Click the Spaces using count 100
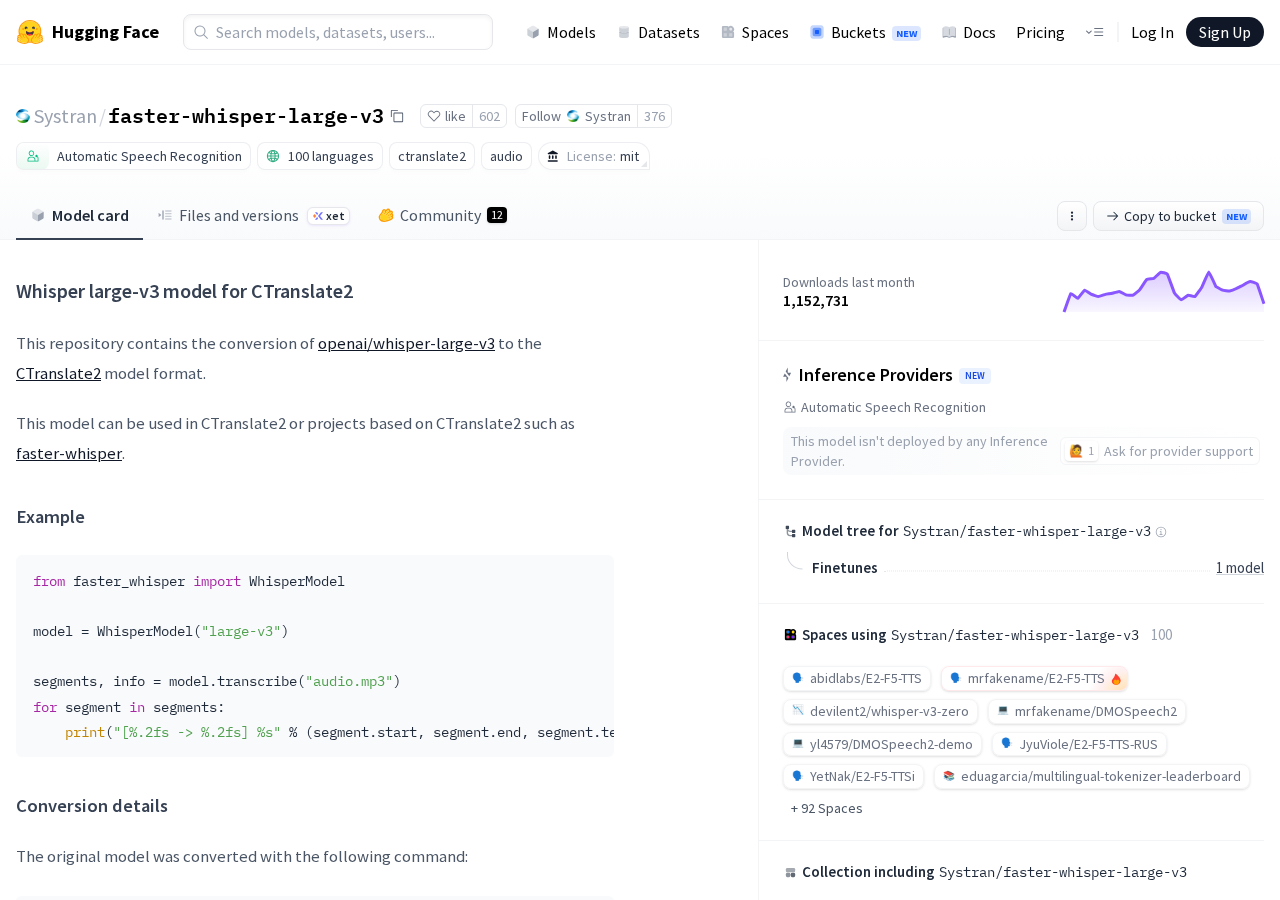The image size is (1280, 900). click(1161, 635)
